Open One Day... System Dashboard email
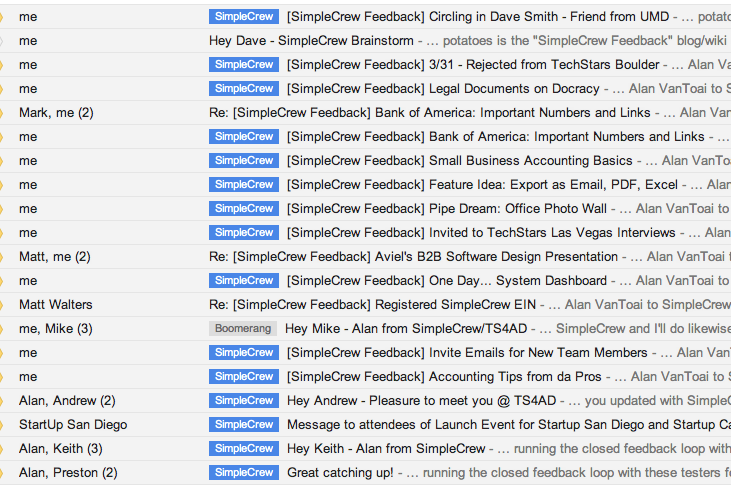The height and width of the screenshot is (497, 731). 447,281
